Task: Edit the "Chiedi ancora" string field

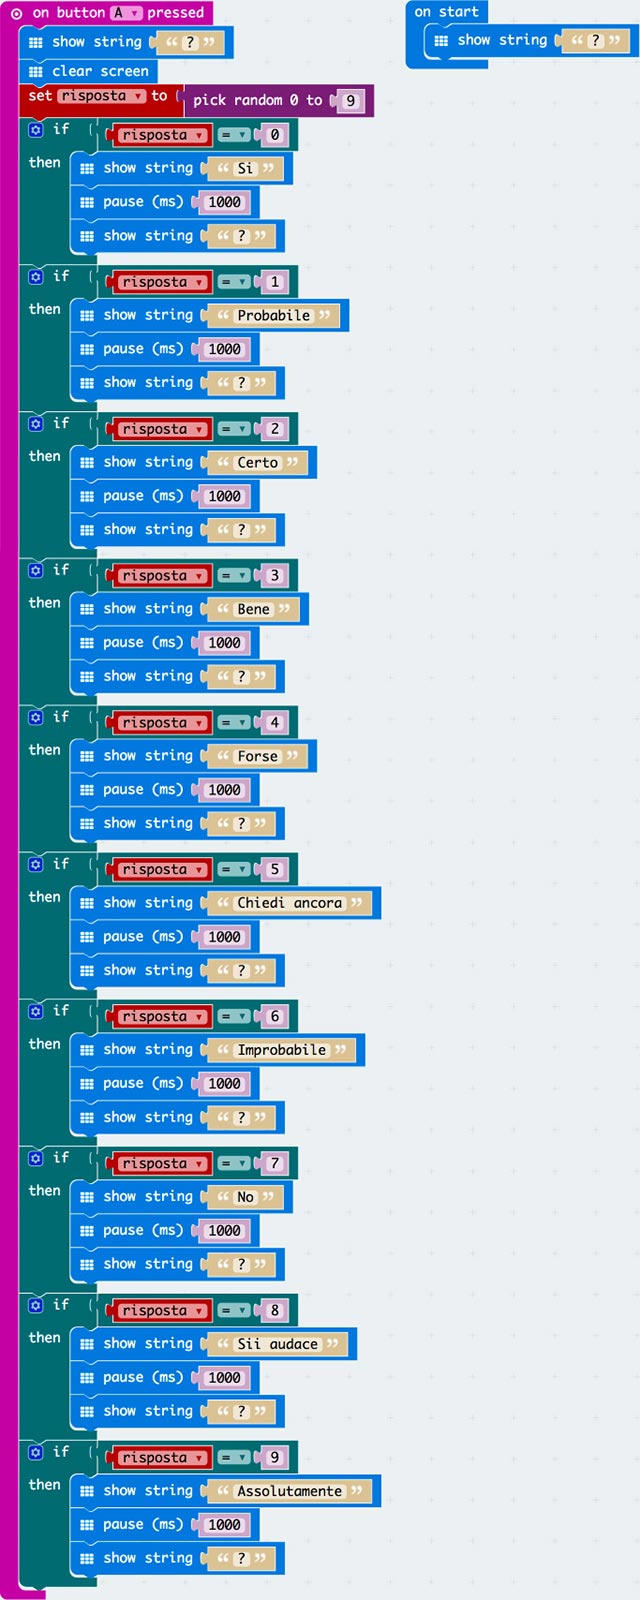Action: tap(289, 903)
